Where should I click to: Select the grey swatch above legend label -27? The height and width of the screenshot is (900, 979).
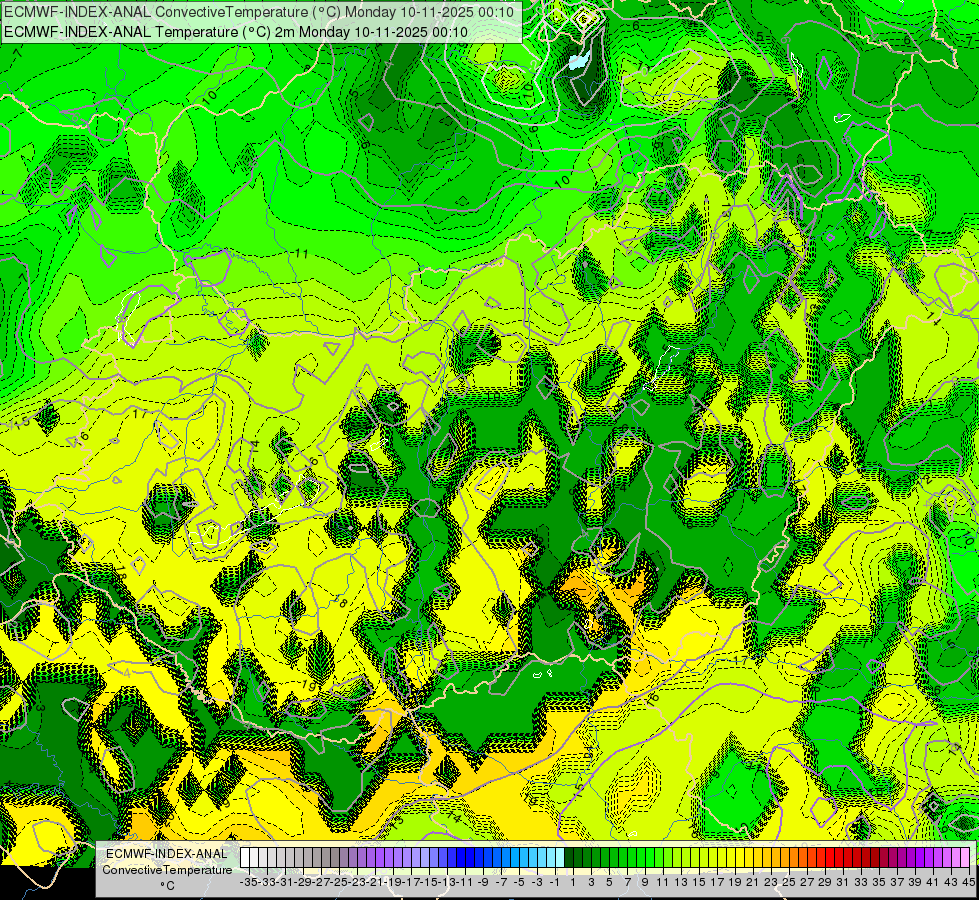(x=317, y=857)
